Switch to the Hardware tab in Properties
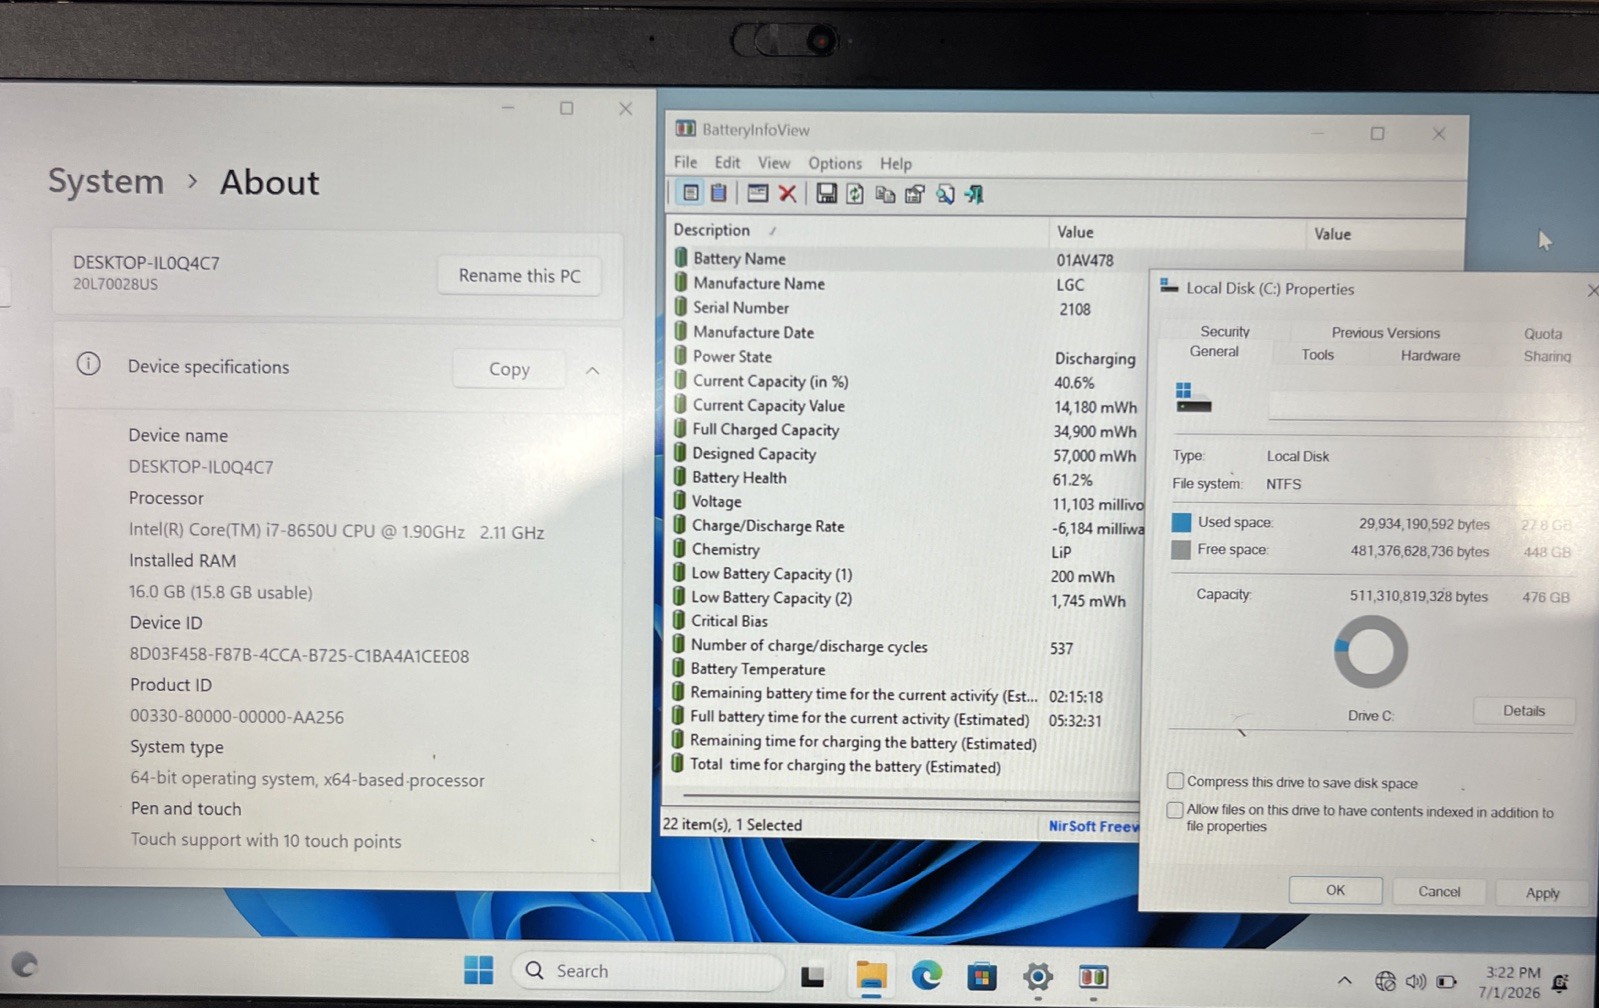This screenshot has height=1008, width=1599. [1430, 356]
